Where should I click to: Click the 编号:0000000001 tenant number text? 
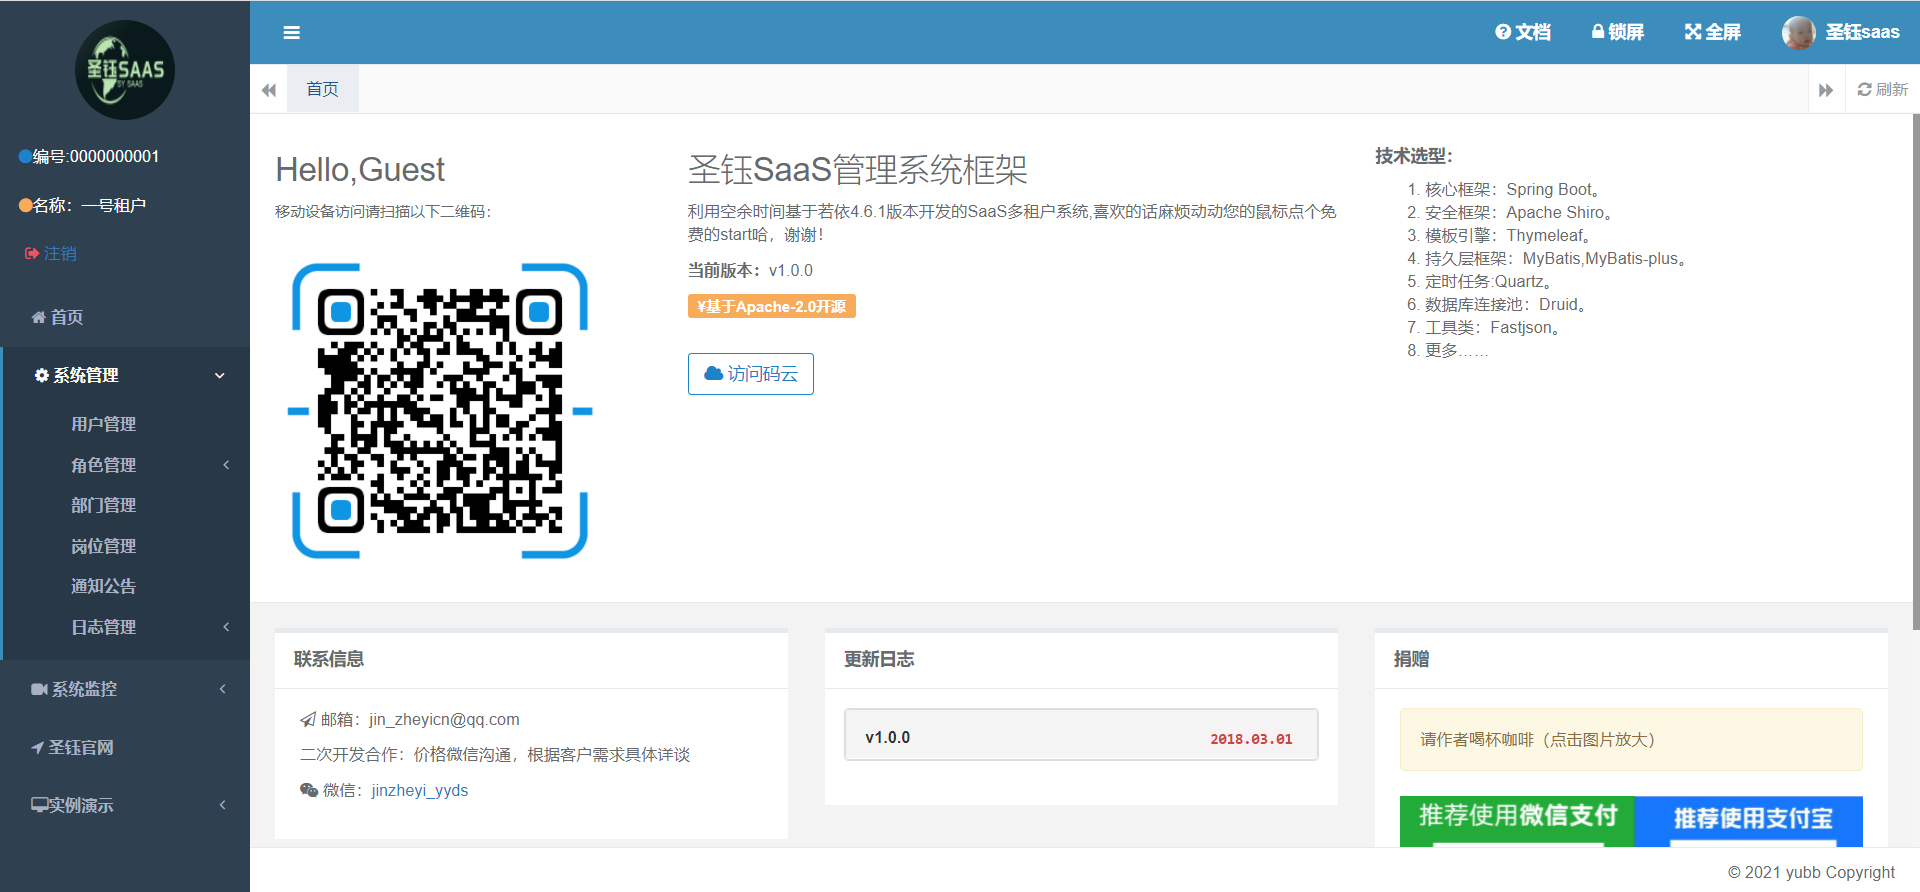(96, 157)
